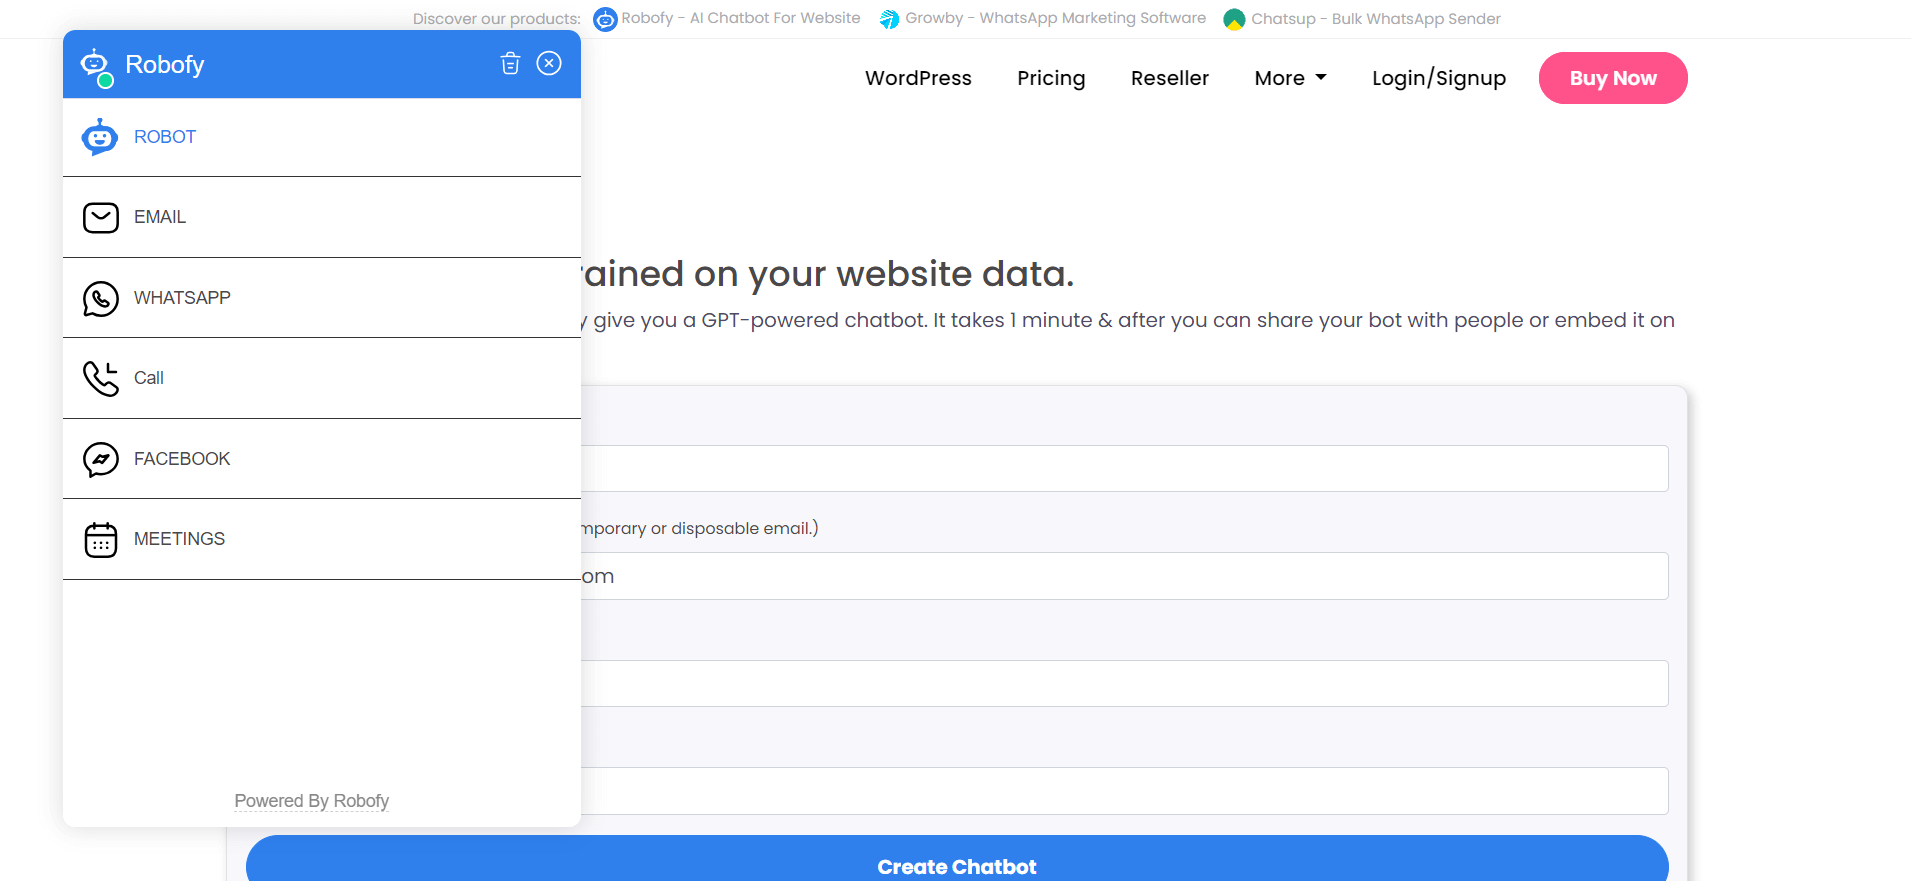Click the Chatsup product icon in the top bar
Screen dimensions: 1911x881
click(1234, 19)
